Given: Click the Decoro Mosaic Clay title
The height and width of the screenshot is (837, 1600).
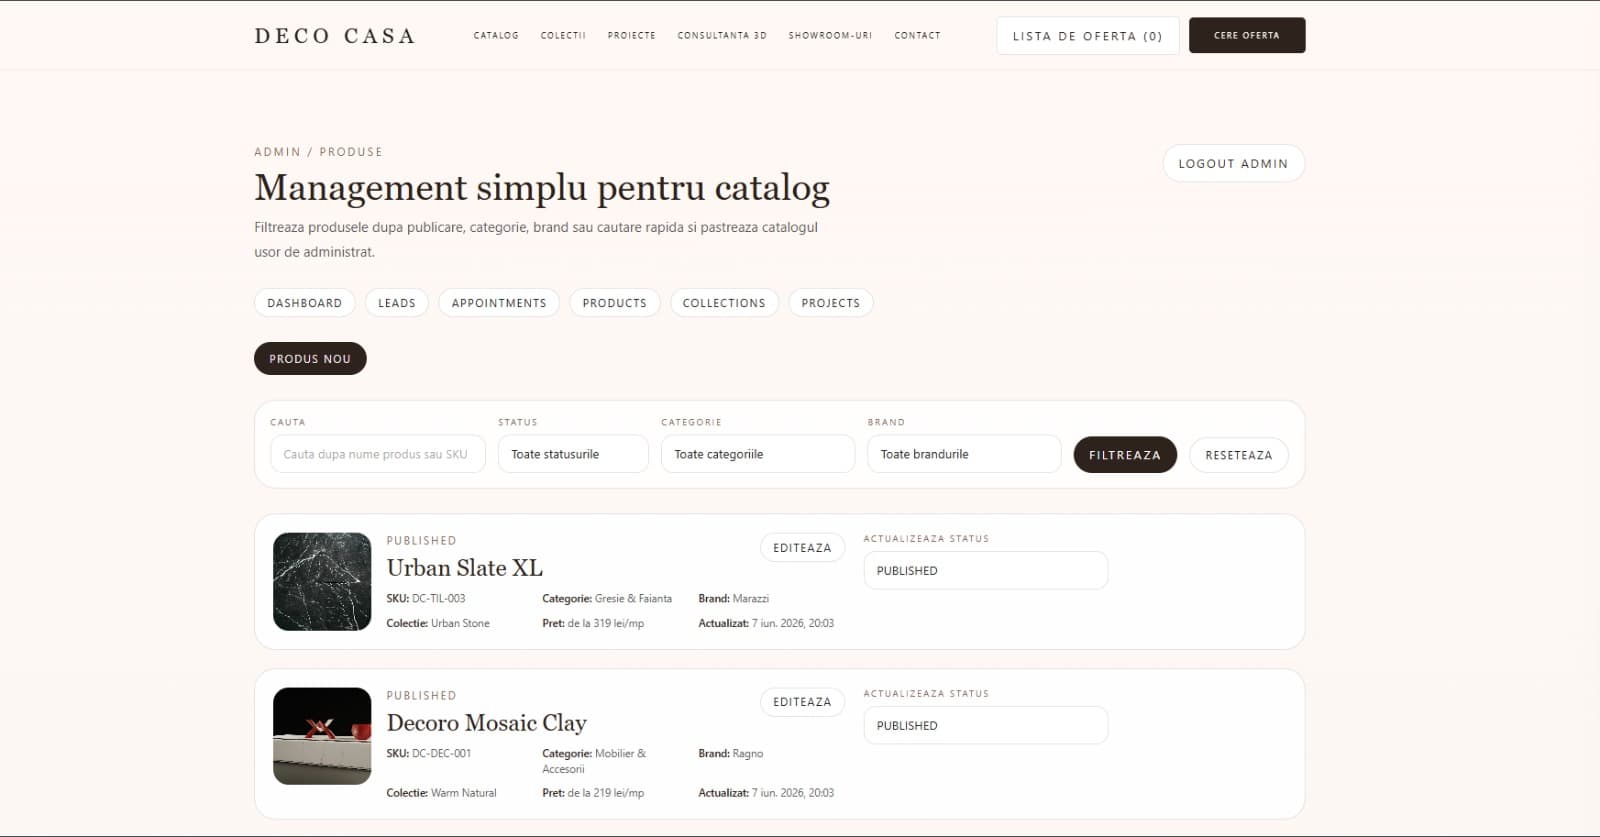Looking at the screenshot, I should tap(487, 723).
